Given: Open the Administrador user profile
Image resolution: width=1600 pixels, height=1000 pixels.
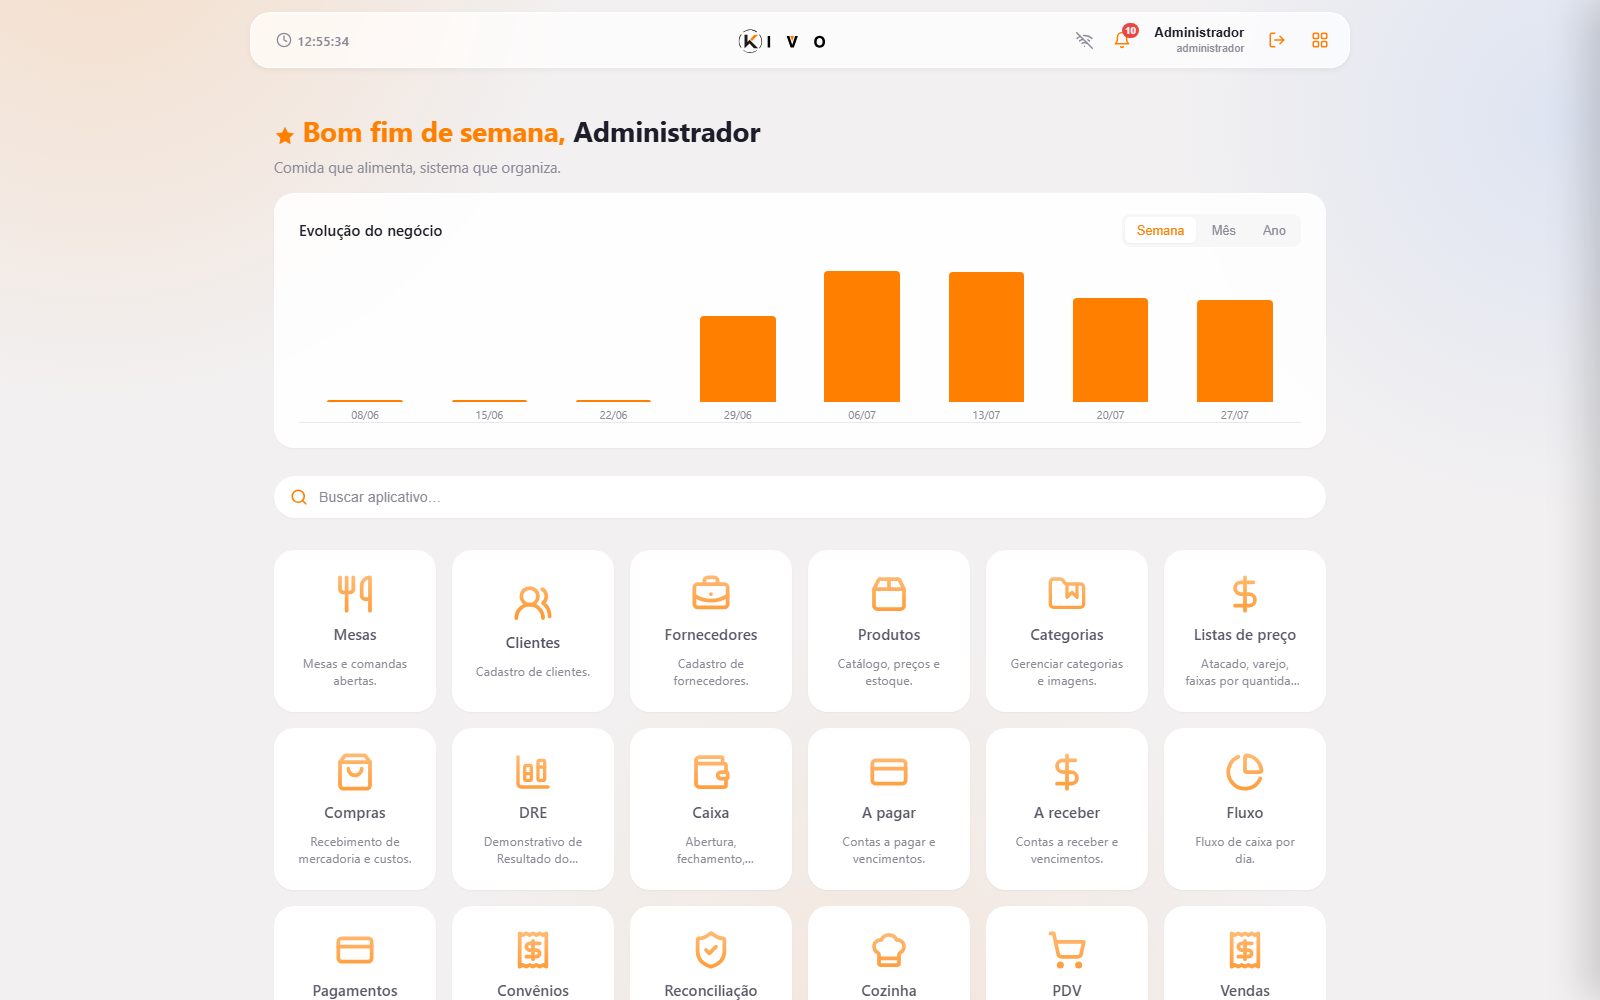Looking at the screenshot, I should [1199, 40].
